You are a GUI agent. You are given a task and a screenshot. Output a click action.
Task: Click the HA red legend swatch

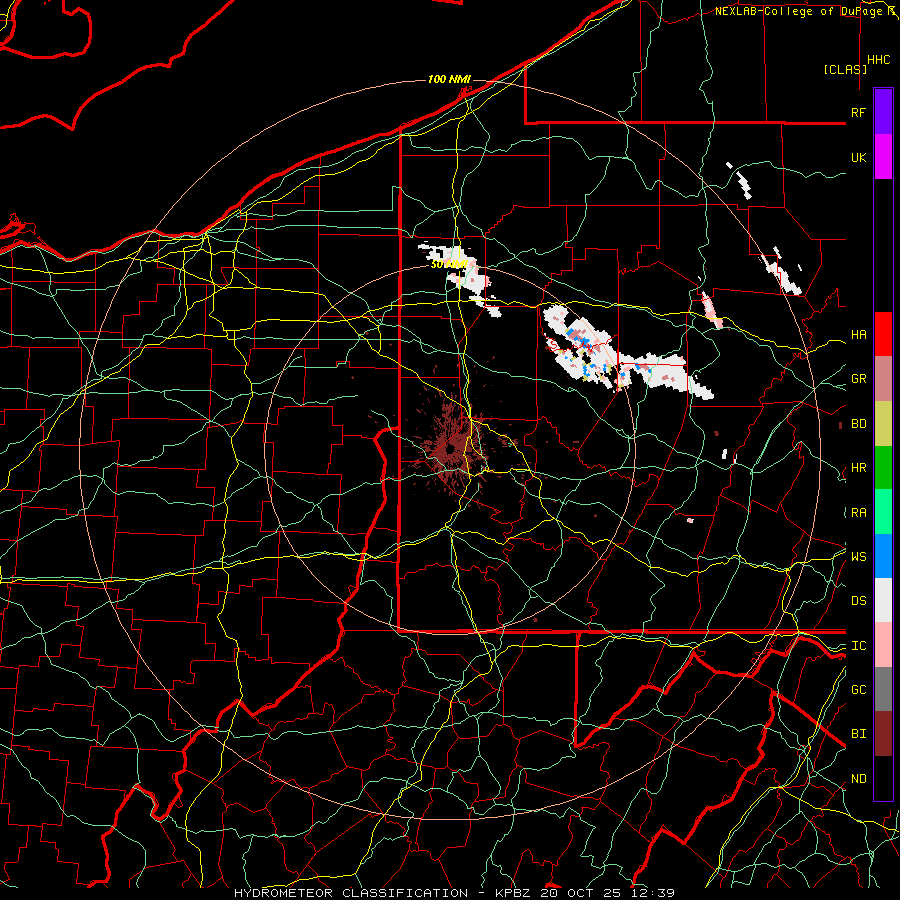883,334
